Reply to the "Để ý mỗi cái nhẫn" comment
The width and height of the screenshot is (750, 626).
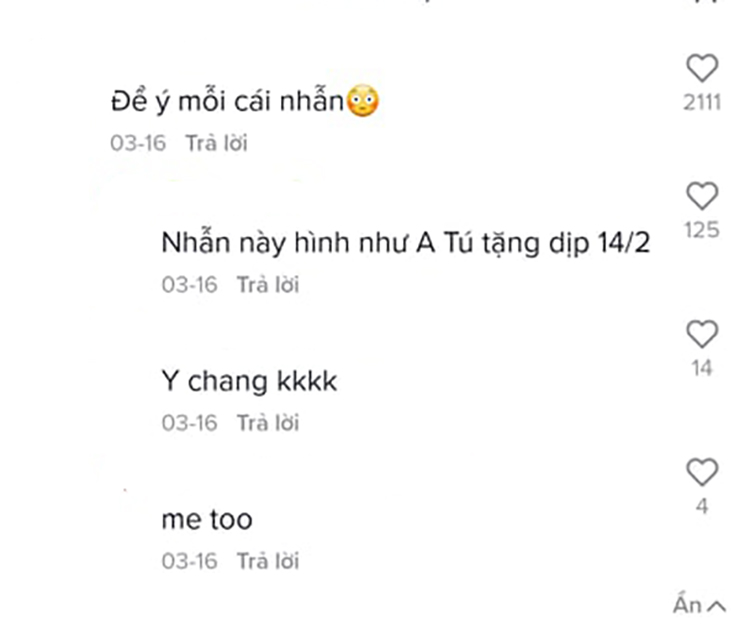coord(217,143)
